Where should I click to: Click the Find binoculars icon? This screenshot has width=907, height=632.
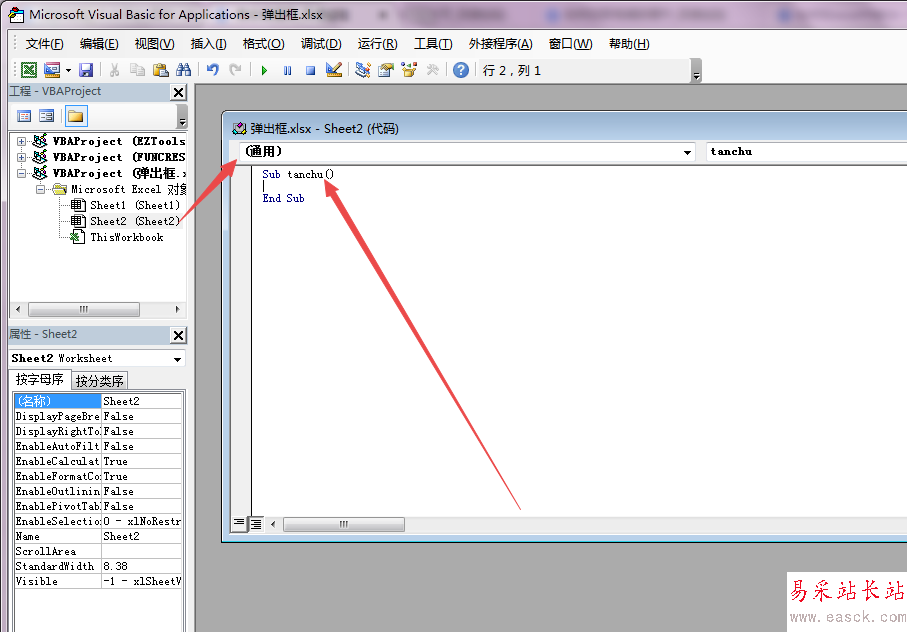pyautogui.click(x=183, y=70)
